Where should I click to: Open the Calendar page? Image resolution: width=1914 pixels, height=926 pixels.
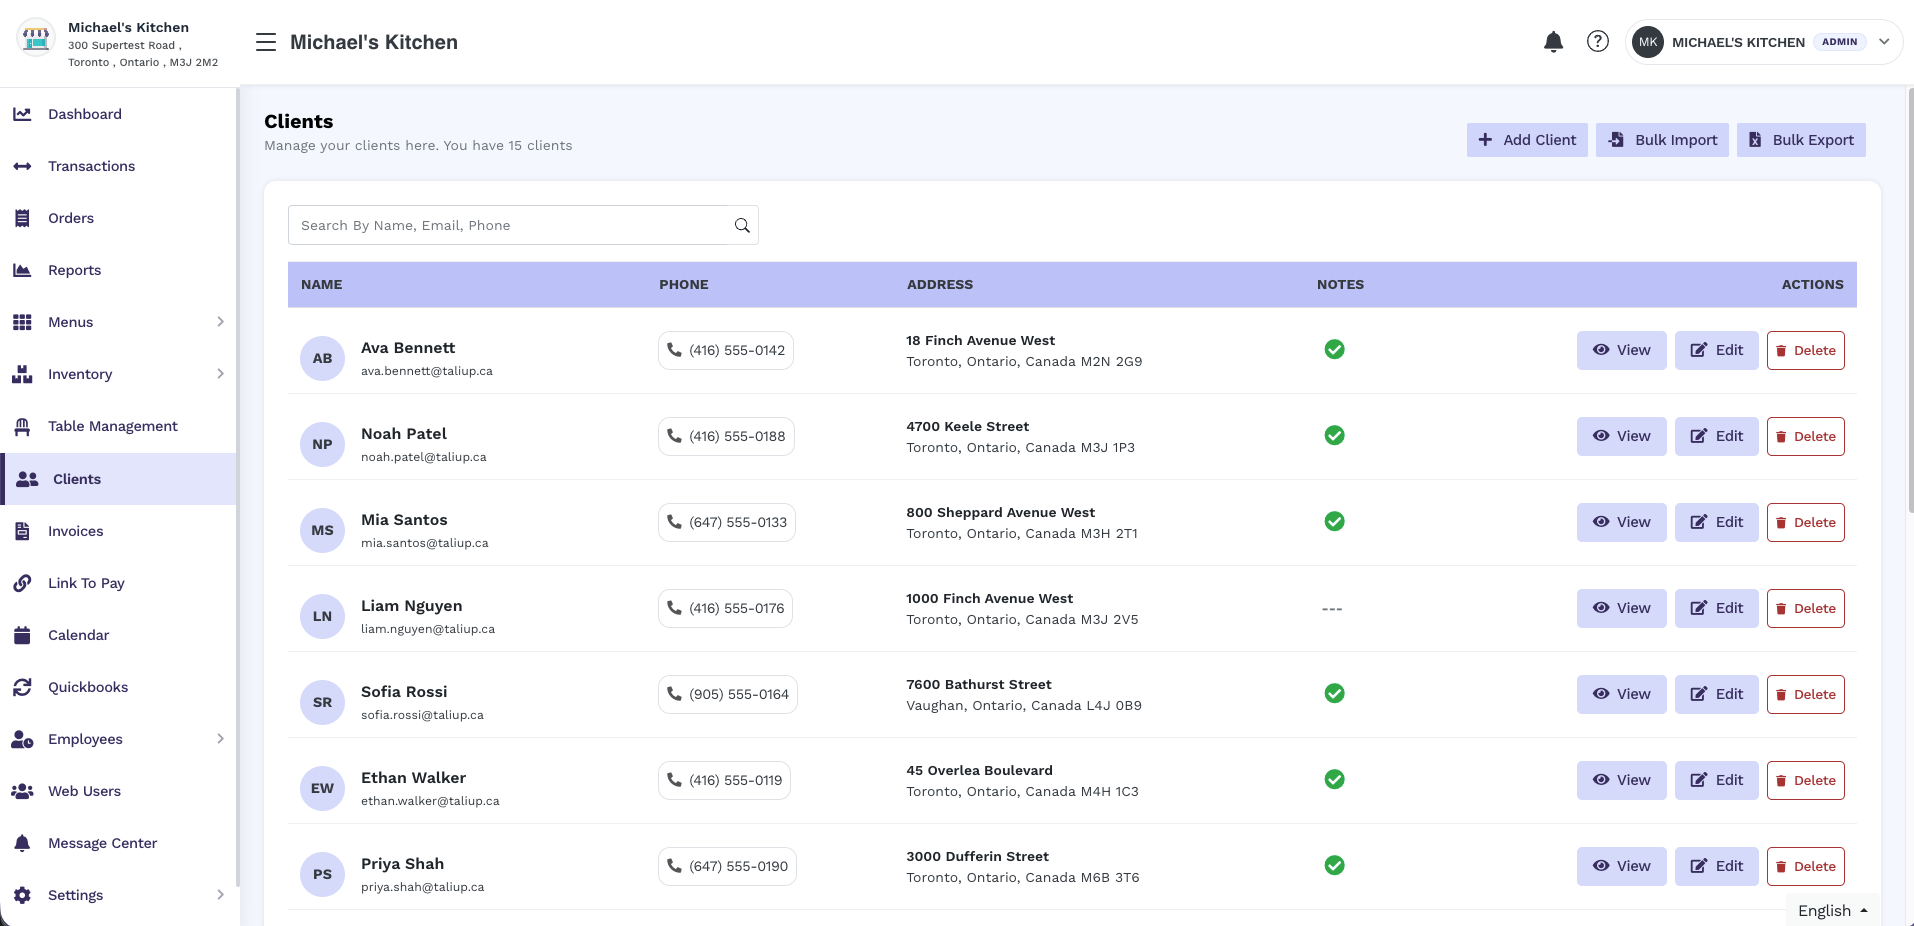tap(78, 635)
